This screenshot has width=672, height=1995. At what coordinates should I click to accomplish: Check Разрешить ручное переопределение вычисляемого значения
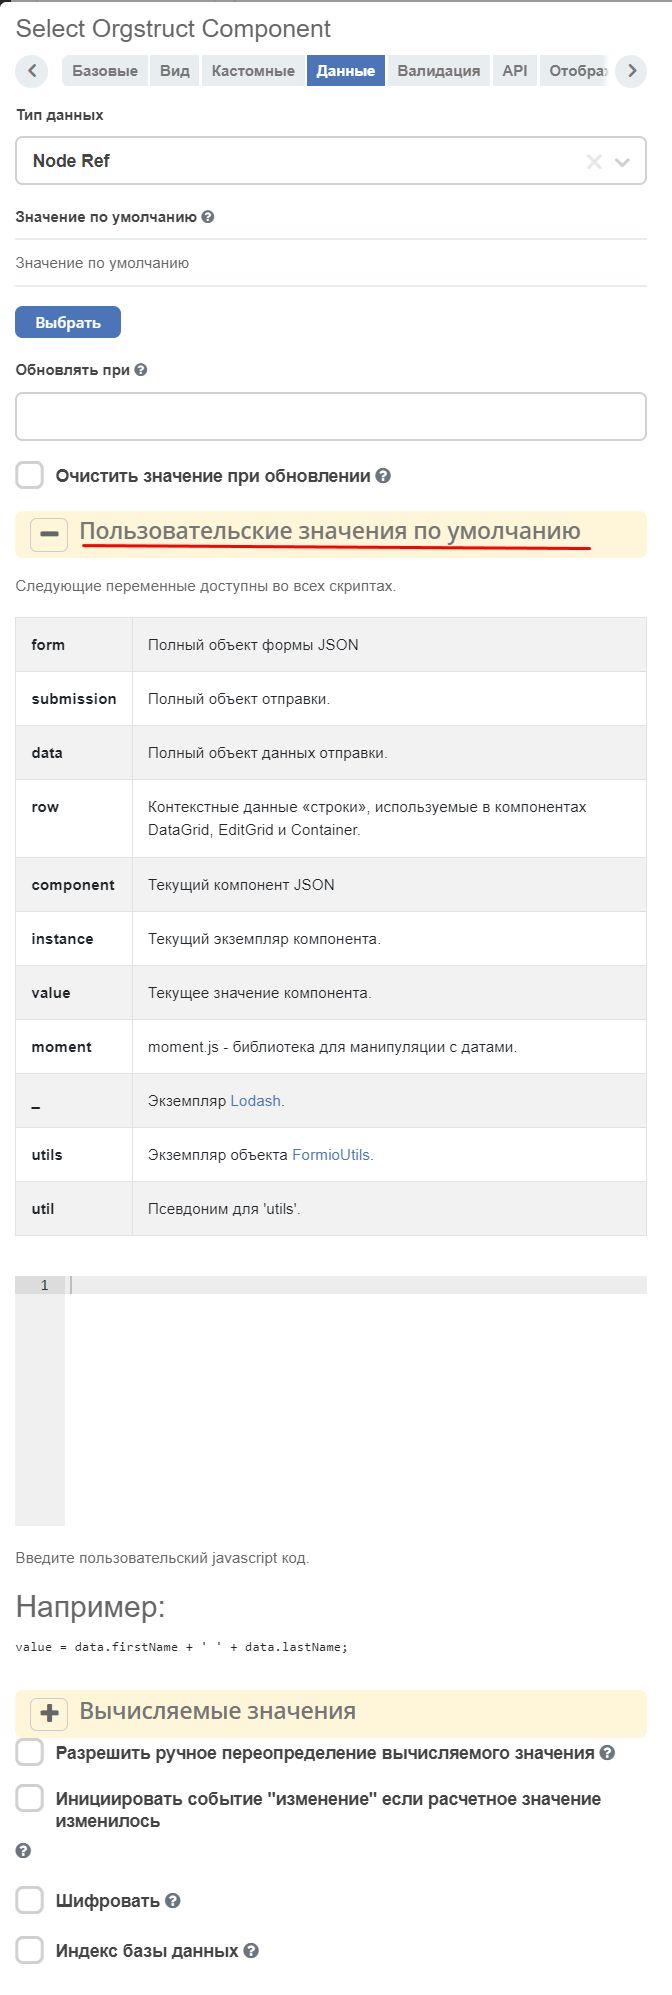pyautogui.click(x=30, y=1752)
